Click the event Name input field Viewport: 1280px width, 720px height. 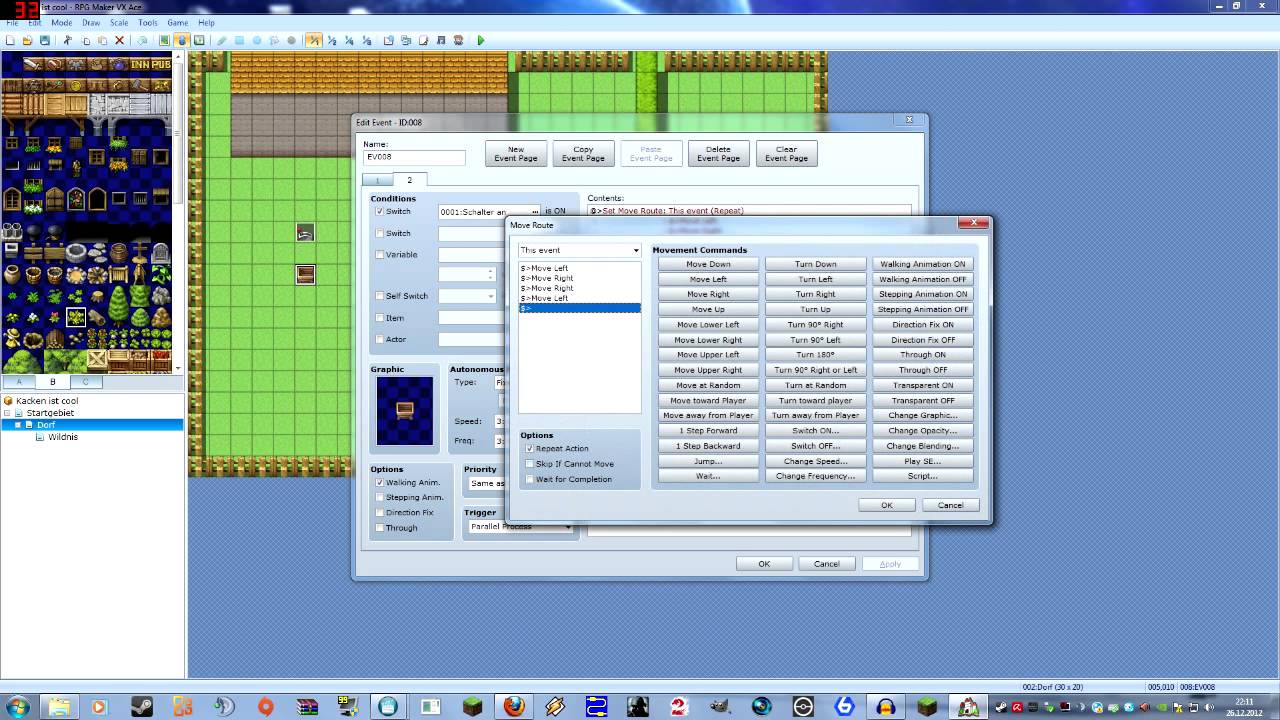(414, 157)
